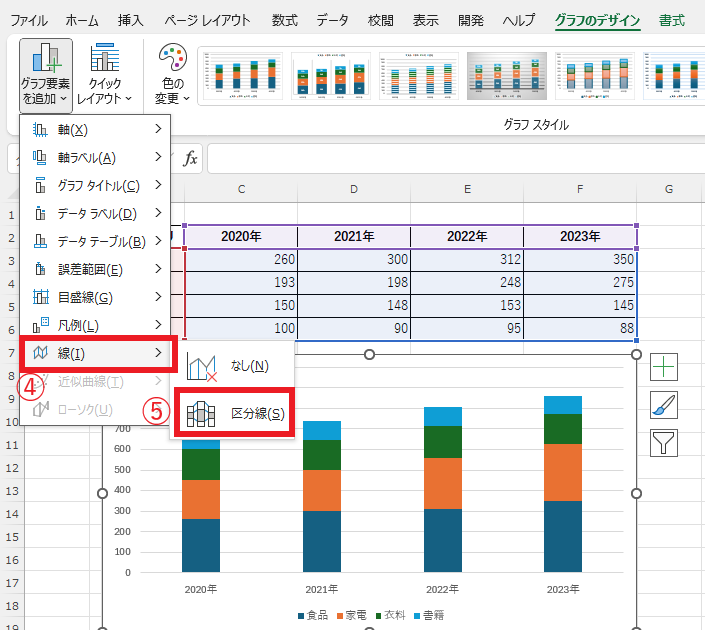
Task: Expand the 凡例(L) submenu arrow
Action: click(x=158, y=325)
